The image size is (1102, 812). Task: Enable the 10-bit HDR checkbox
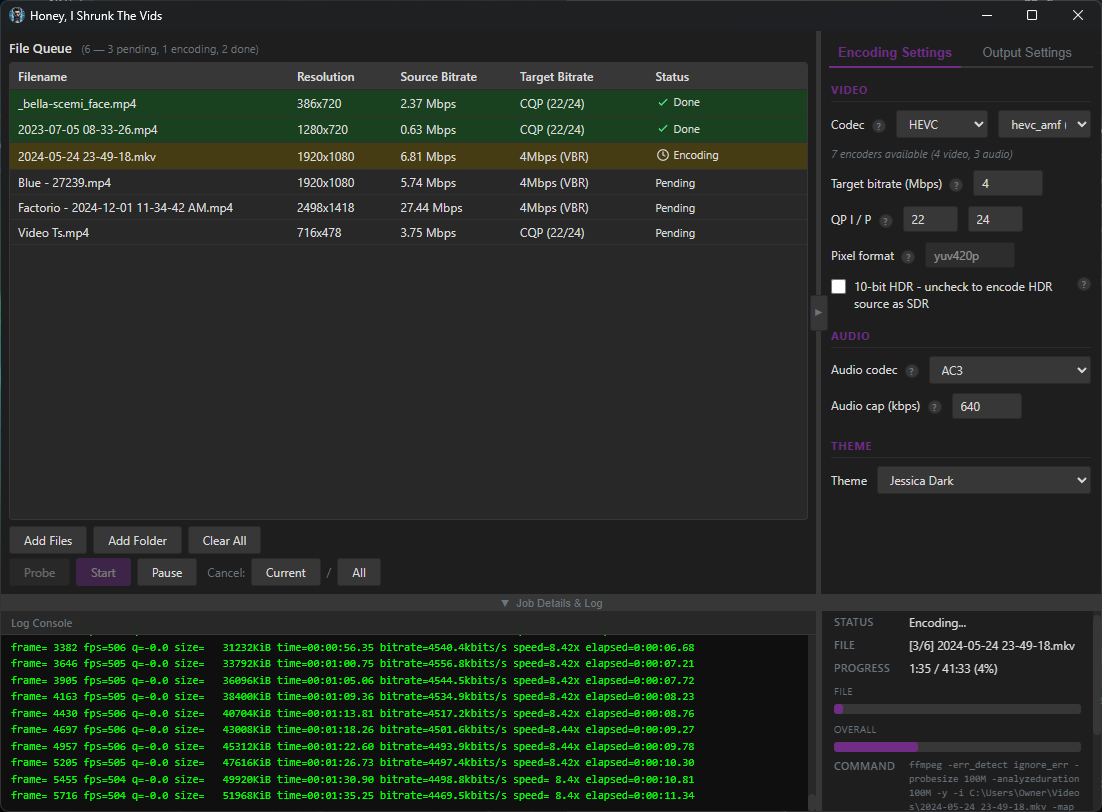click(839, 287)
